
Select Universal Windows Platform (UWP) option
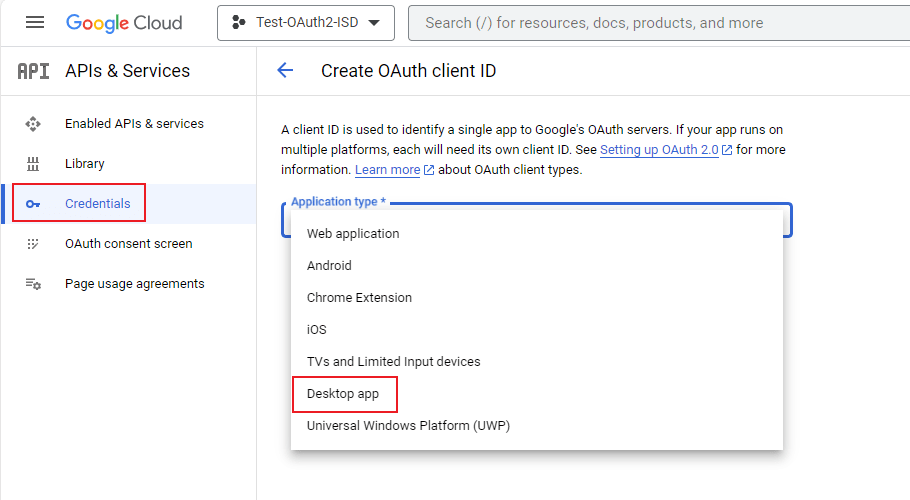point(408,426)
